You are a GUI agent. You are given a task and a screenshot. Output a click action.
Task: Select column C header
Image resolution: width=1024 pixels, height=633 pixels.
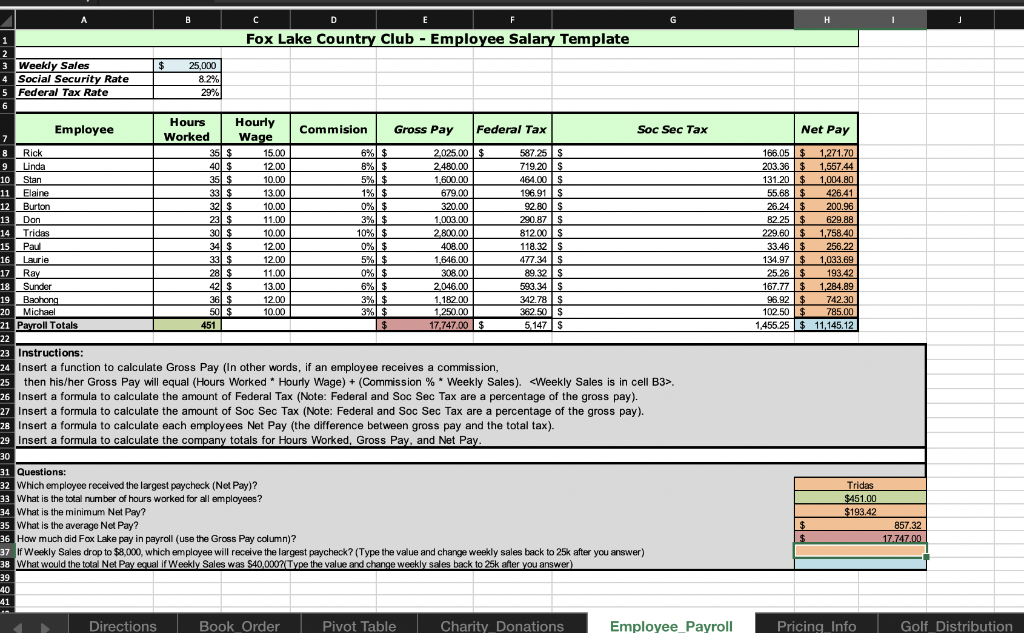[x=255, y=20]
